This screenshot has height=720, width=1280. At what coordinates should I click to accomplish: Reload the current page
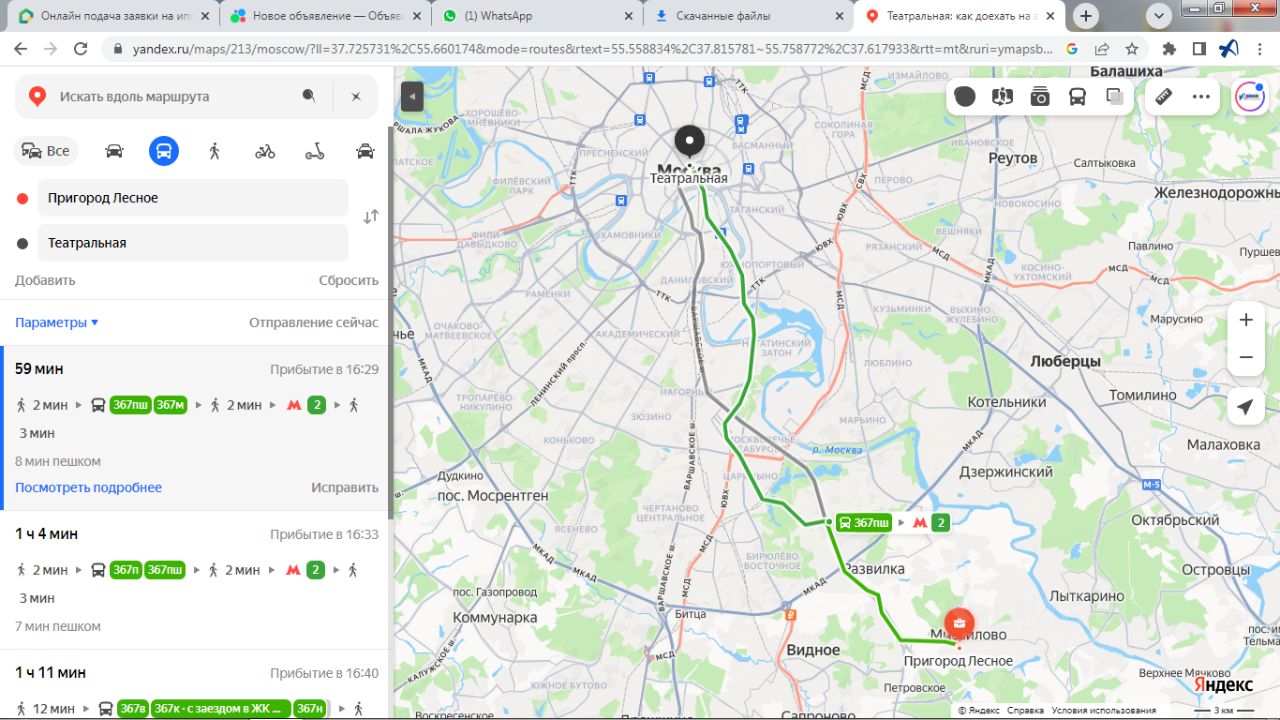[x=81, y=48]
